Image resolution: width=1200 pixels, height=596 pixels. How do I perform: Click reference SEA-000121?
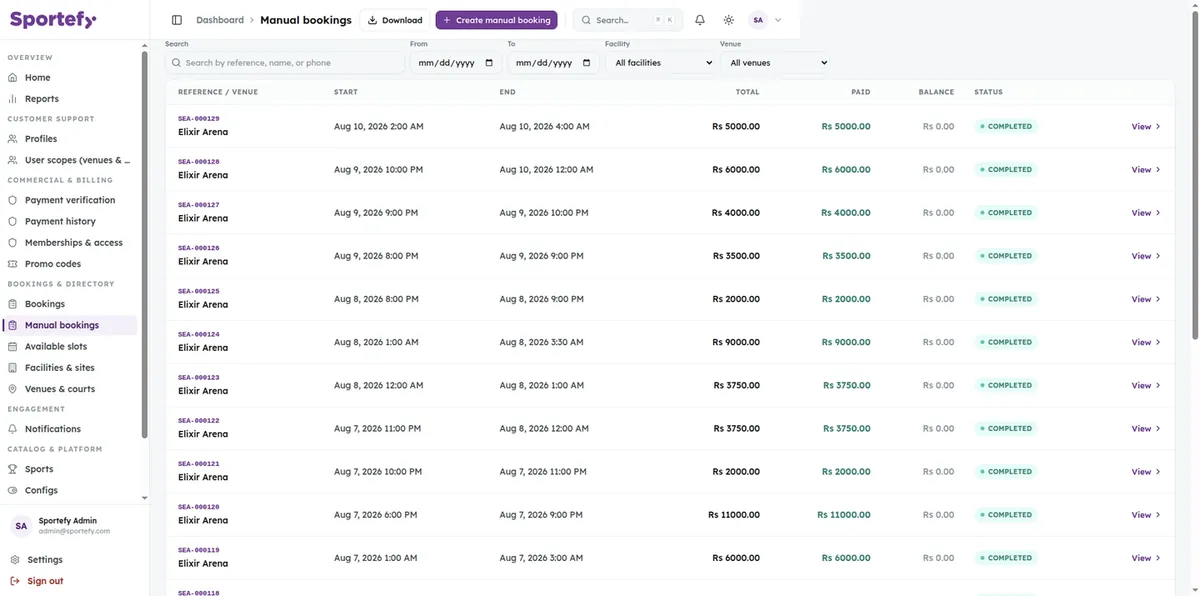coord(199,464)
